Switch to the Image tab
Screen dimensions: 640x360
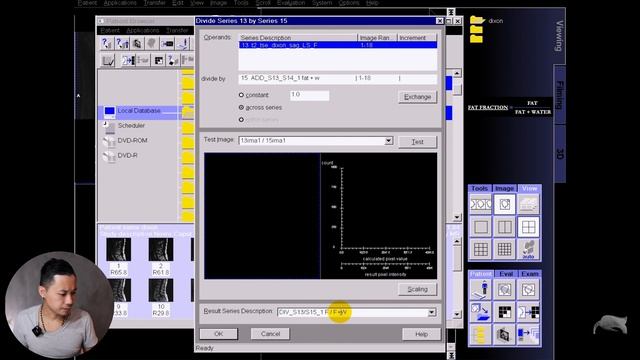504,188
